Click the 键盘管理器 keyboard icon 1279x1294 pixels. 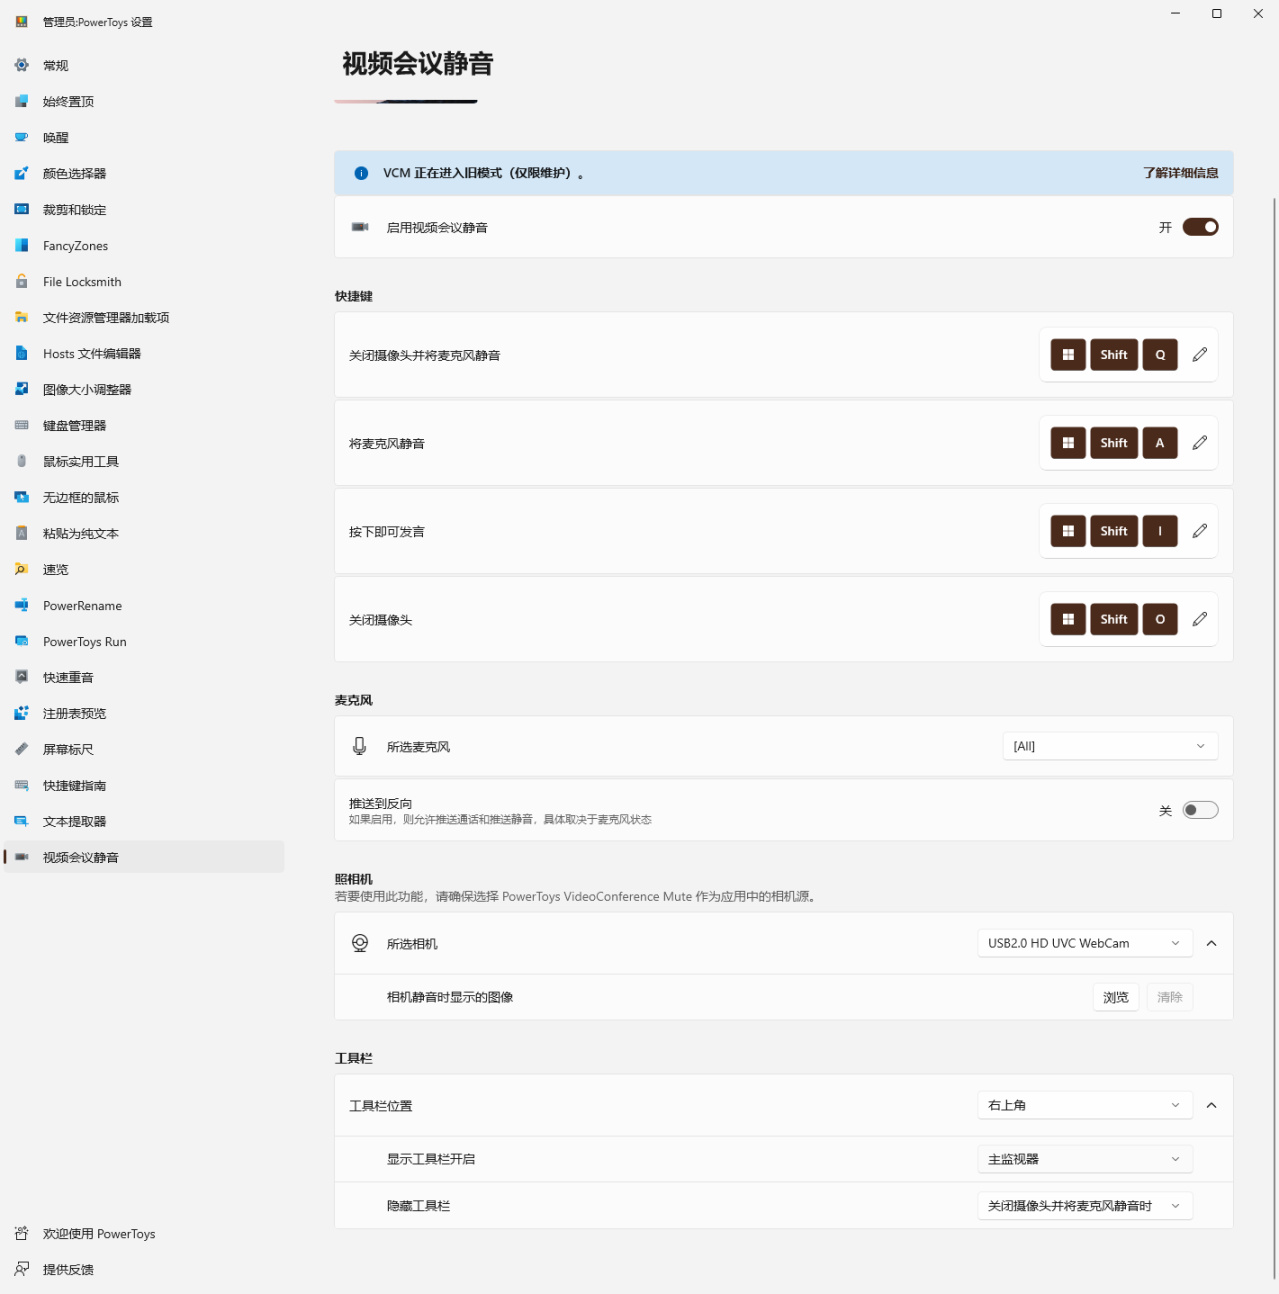(22, 425)
